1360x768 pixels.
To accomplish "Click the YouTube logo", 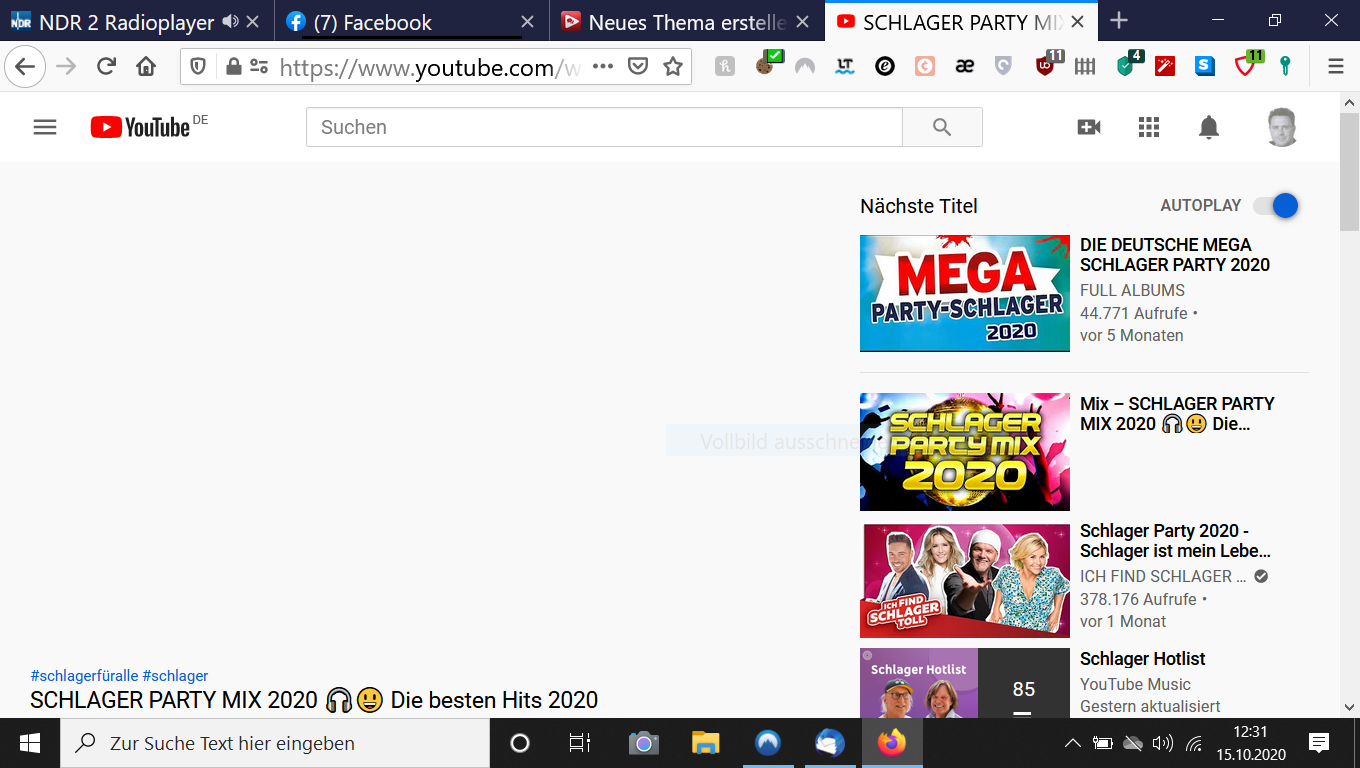I will [140, 127].
